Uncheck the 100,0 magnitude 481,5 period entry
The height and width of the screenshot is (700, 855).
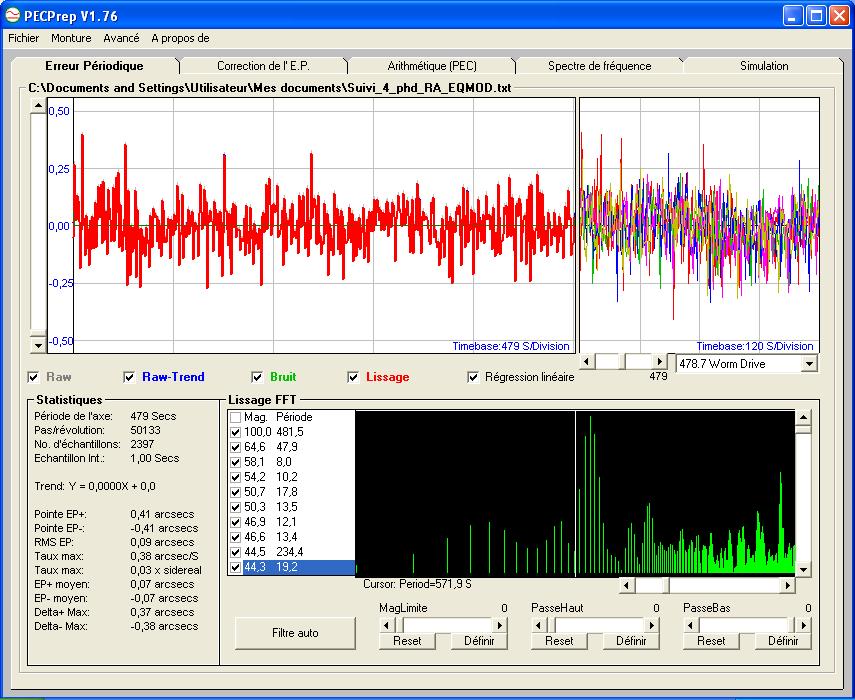pos(235,432)
